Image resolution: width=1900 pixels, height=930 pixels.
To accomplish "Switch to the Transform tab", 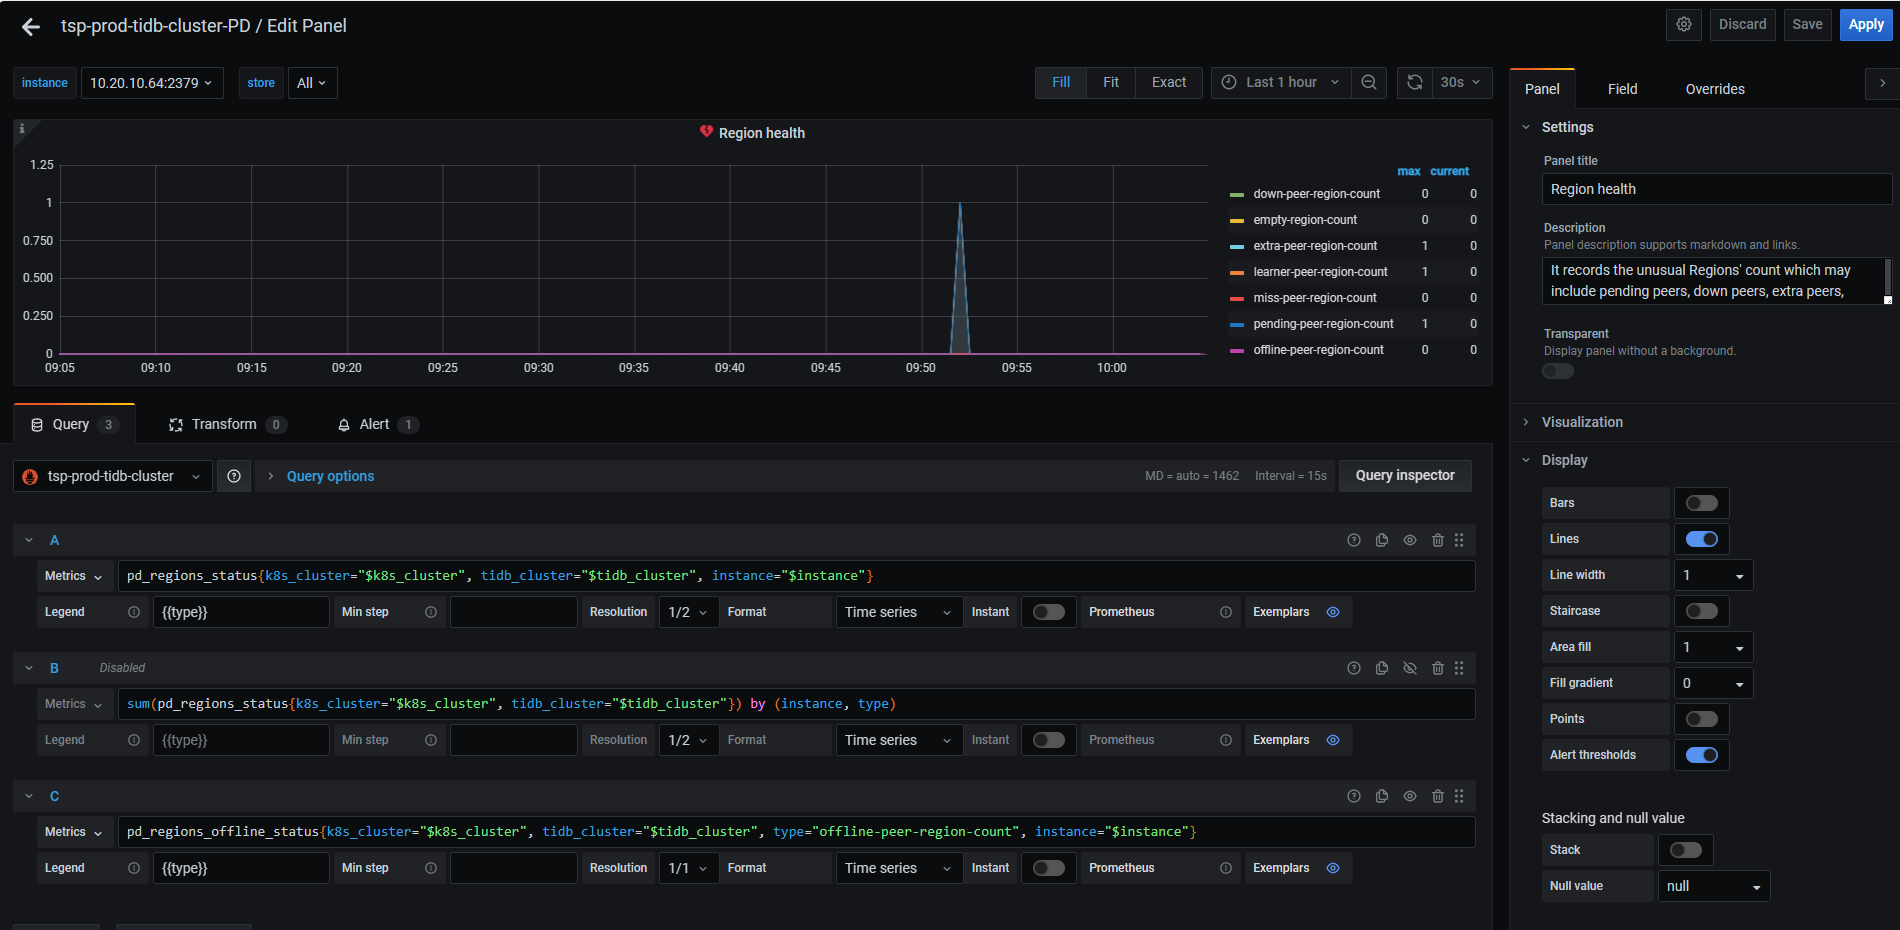I will (225, 425).
